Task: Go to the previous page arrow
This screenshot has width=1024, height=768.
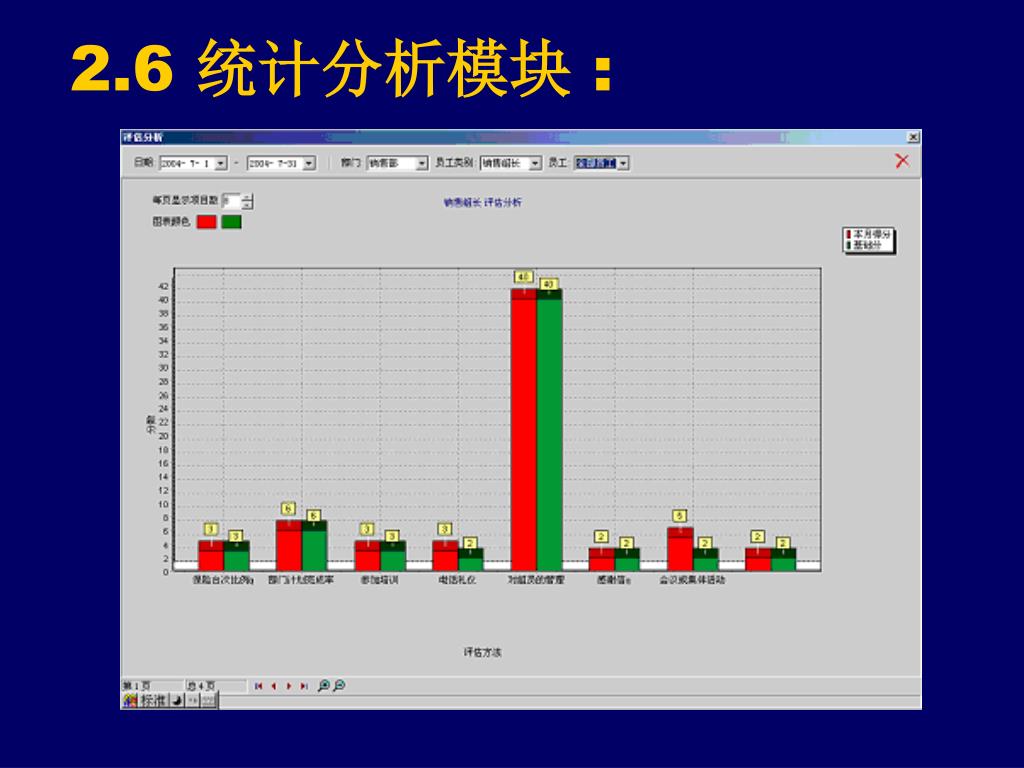Action: [x=274, y=686]
